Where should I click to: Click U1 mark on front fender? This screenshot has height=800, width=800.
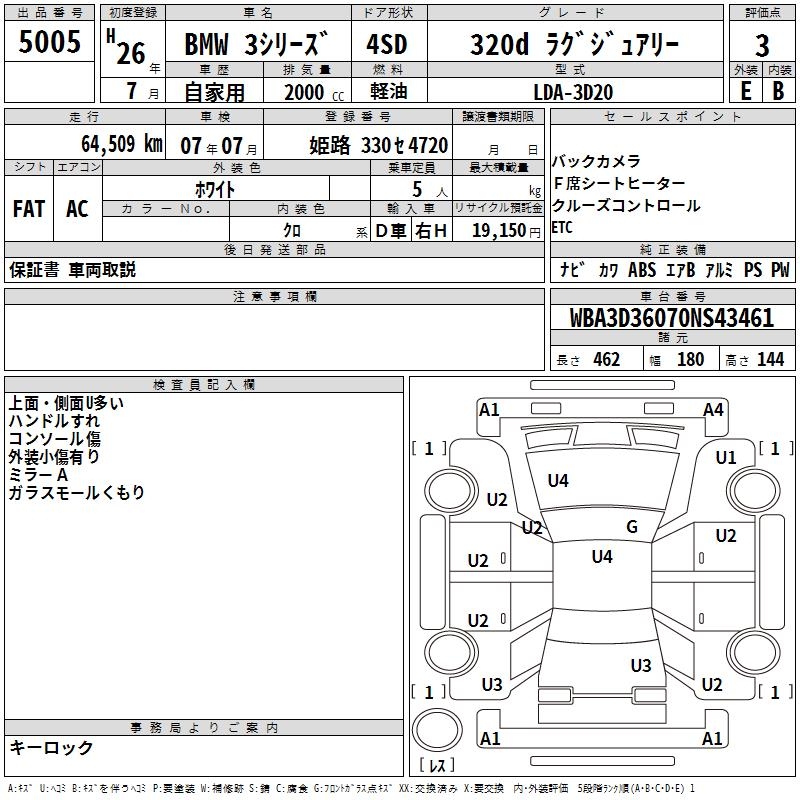click(726, 458)
